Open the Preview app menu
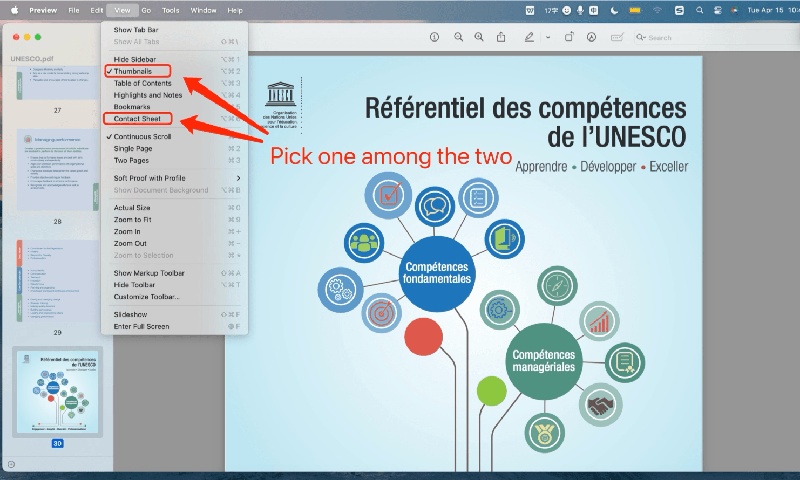Image resolution: width=800 pixels, height=480 pixels. pos(43,10)
